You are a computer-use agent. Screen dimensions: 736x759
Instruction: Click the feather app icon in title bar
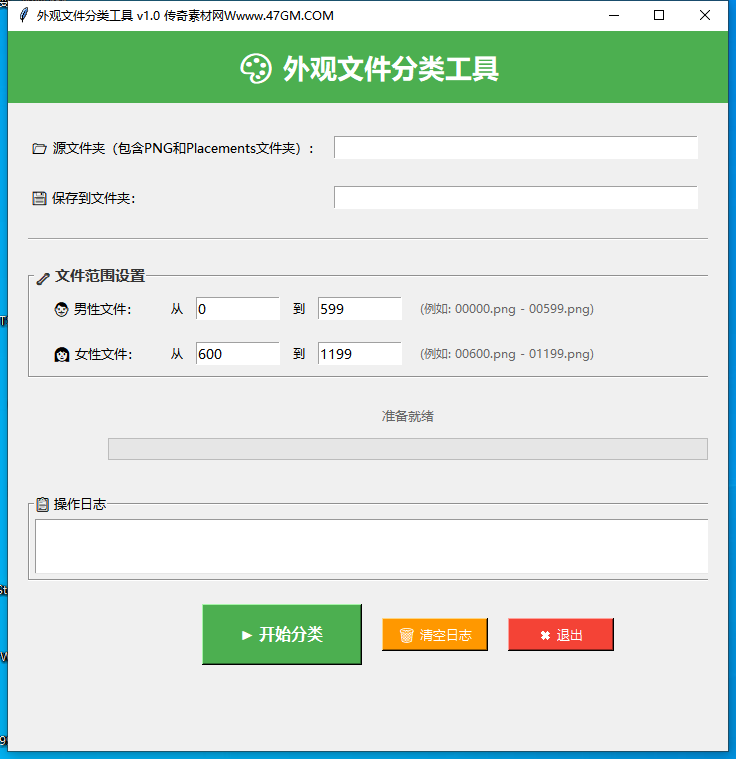click(x=22, y=16)
